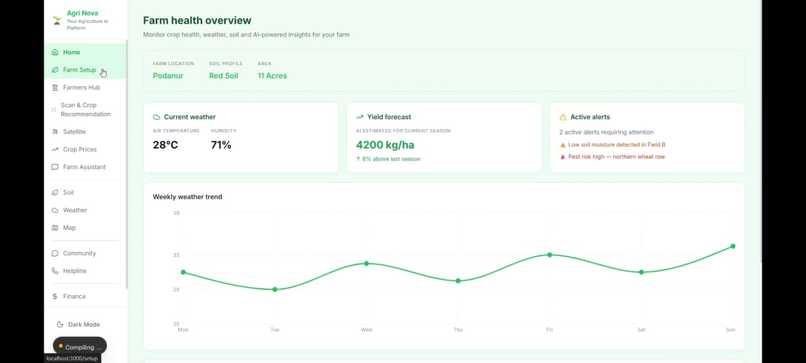Click the Satellite icon in sidebar
This screenshot has height=363, width=806.
(x=54, y=132)
